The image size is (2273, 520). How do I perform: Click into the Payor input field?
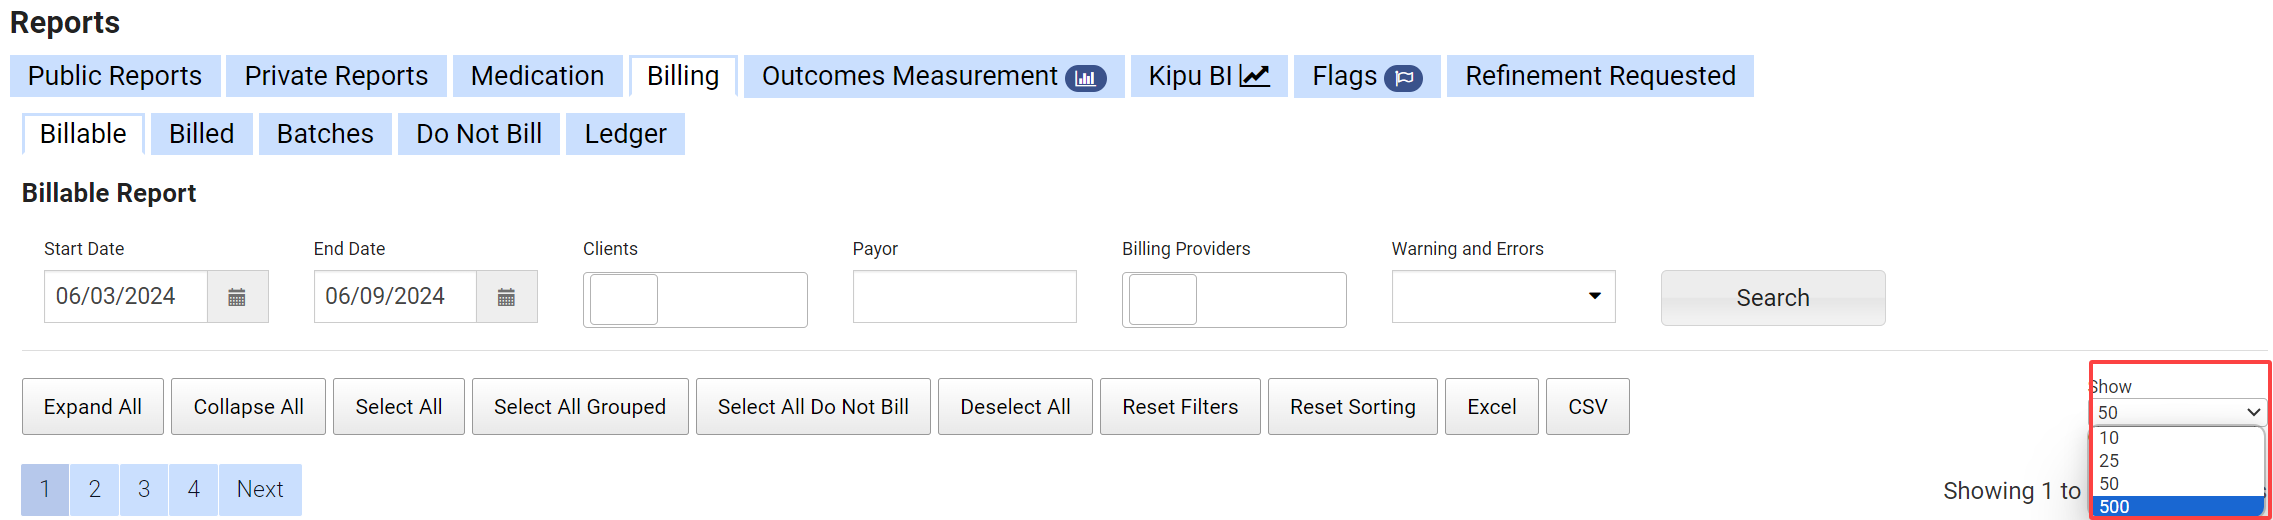click(964, 297)
